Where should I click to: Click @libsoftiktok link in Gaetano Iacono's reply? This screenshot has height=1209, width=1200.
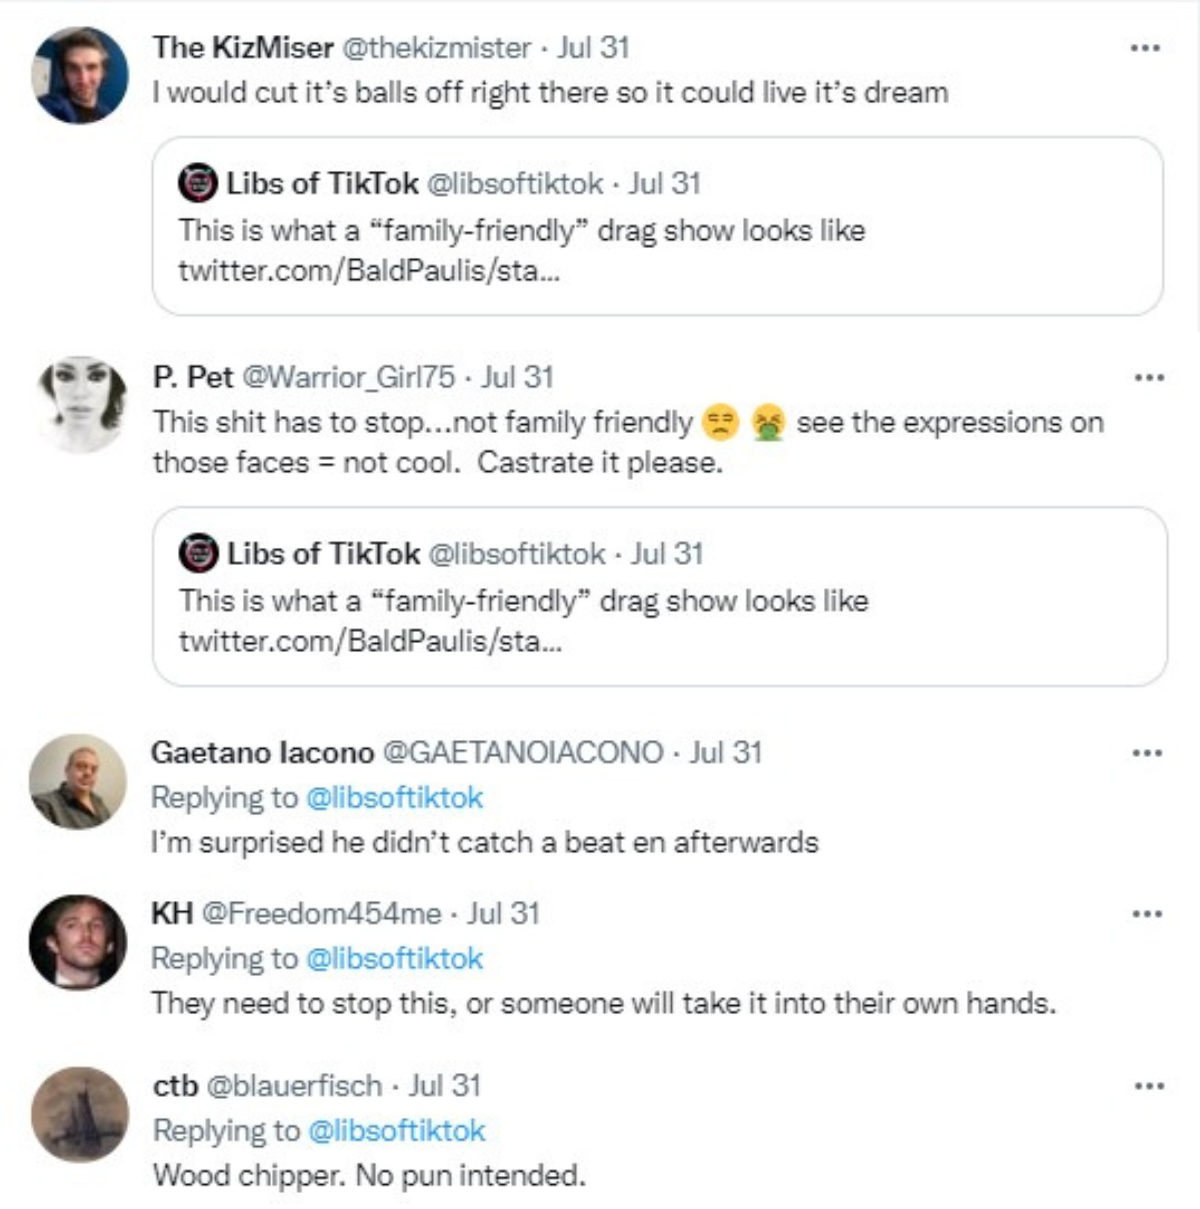click(394, 797)
